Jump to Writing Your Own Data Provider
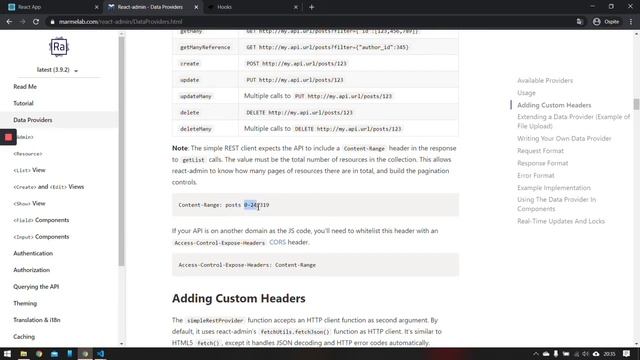 click(564, 138)
